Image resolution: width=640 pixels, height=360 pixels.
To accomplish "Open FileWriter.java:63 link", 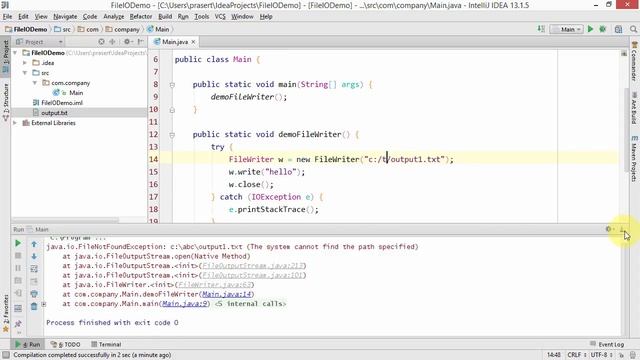I will point(214,284).
